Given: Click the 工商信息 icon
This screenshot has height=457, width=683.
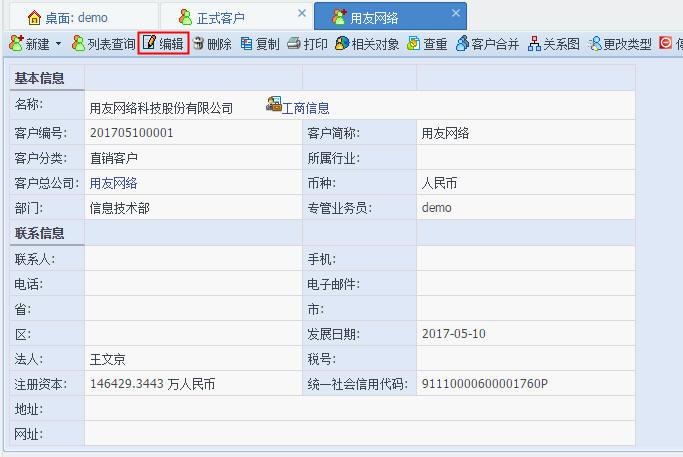Looking at the screenshot, I should [274, 104].
